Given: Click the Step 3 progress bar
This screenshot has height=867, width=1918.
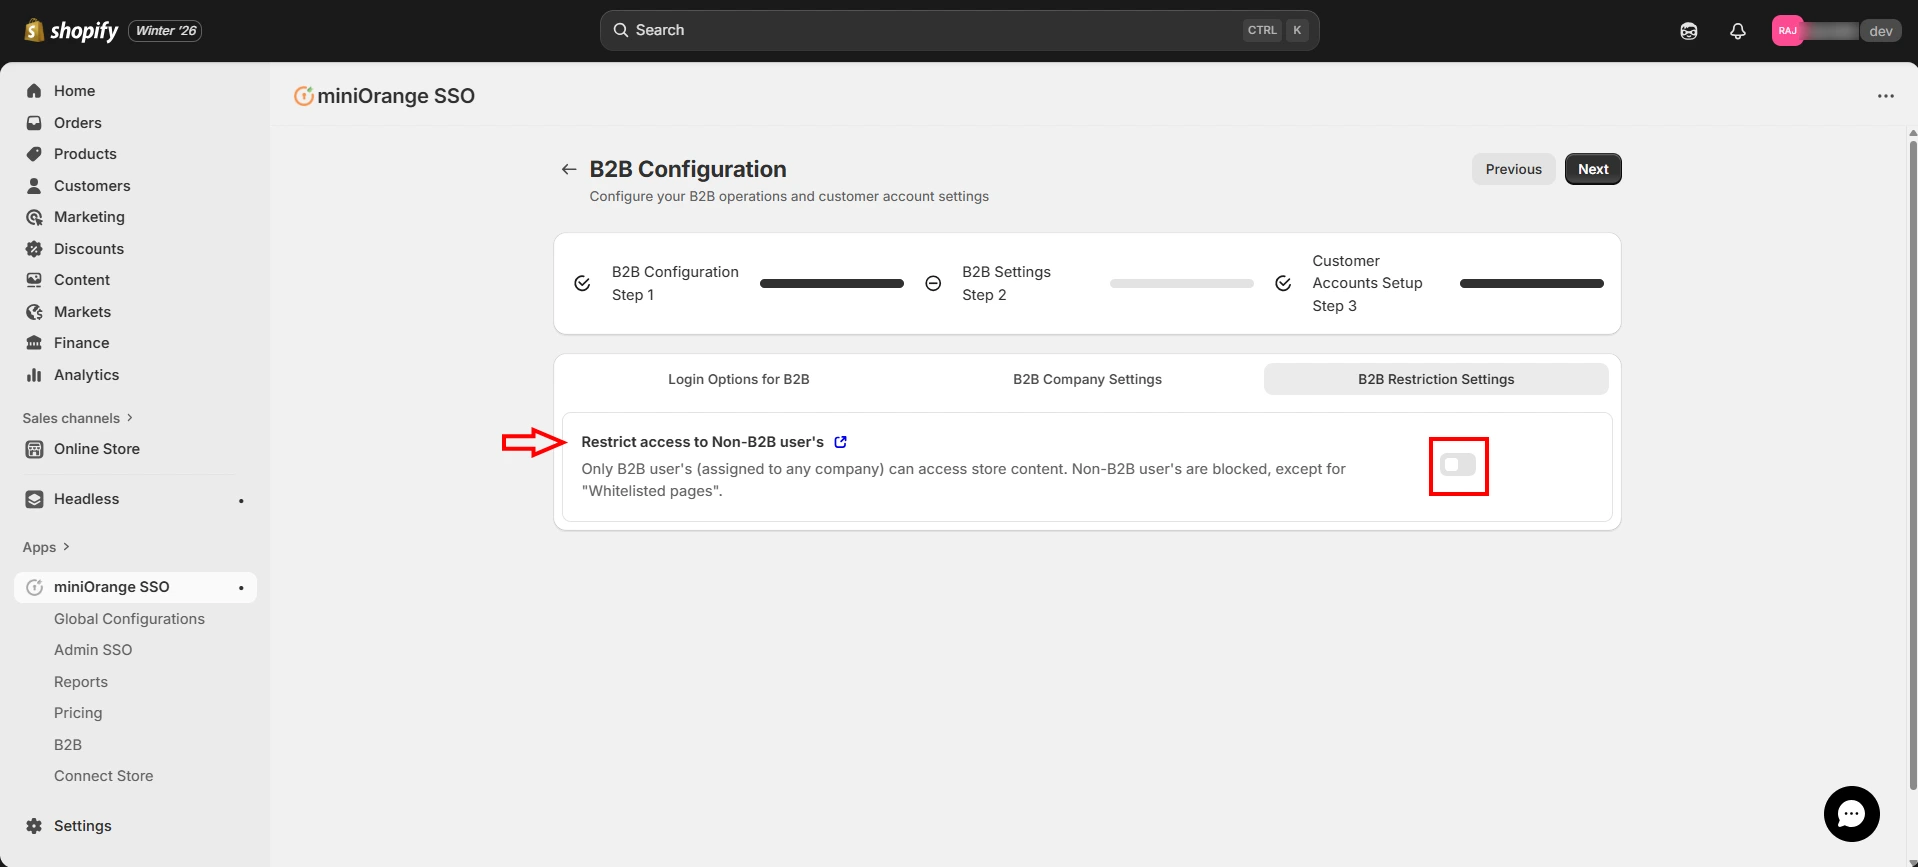Looking at the screenshot, I should click(x=1532, y=283).
